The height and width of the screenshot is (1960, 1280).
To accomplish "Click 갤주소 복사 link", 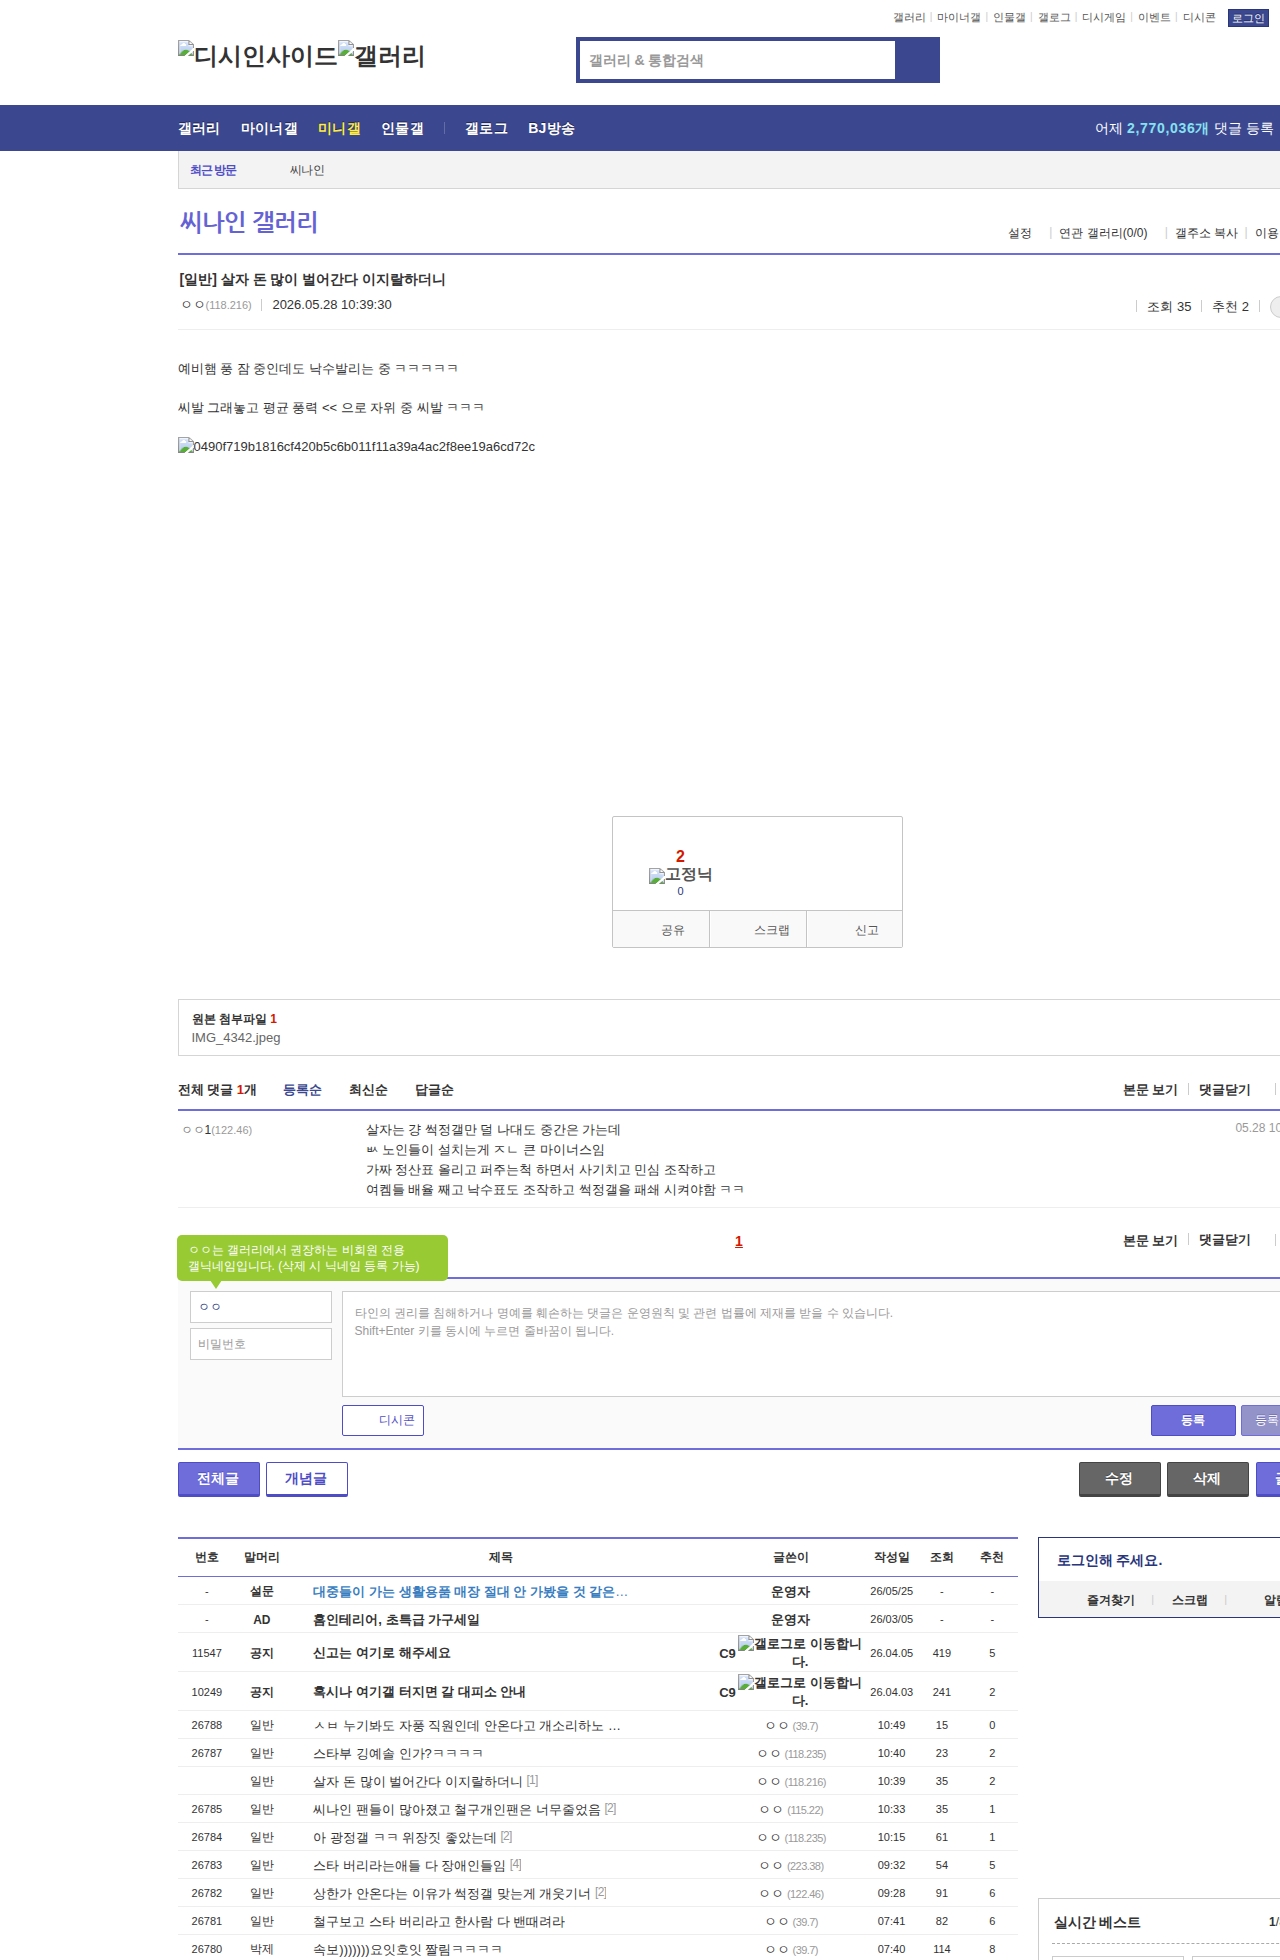I will pos(1206,233).
